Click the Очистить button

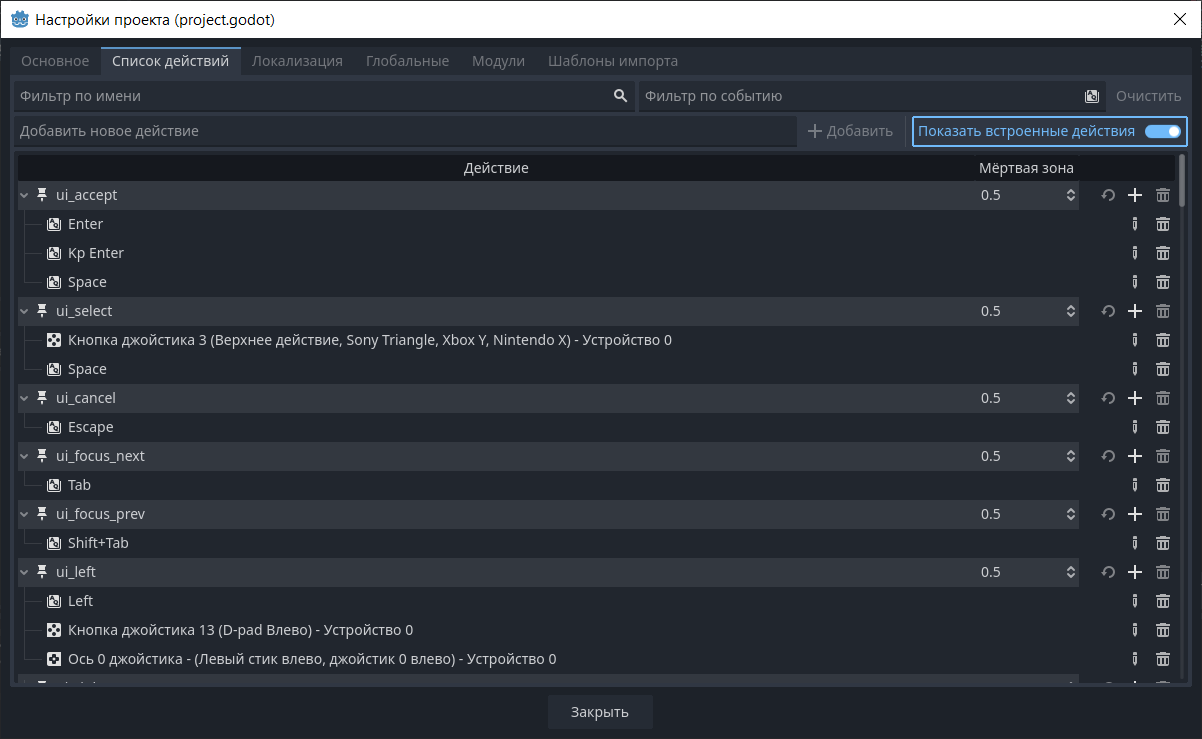[1148, 96]
